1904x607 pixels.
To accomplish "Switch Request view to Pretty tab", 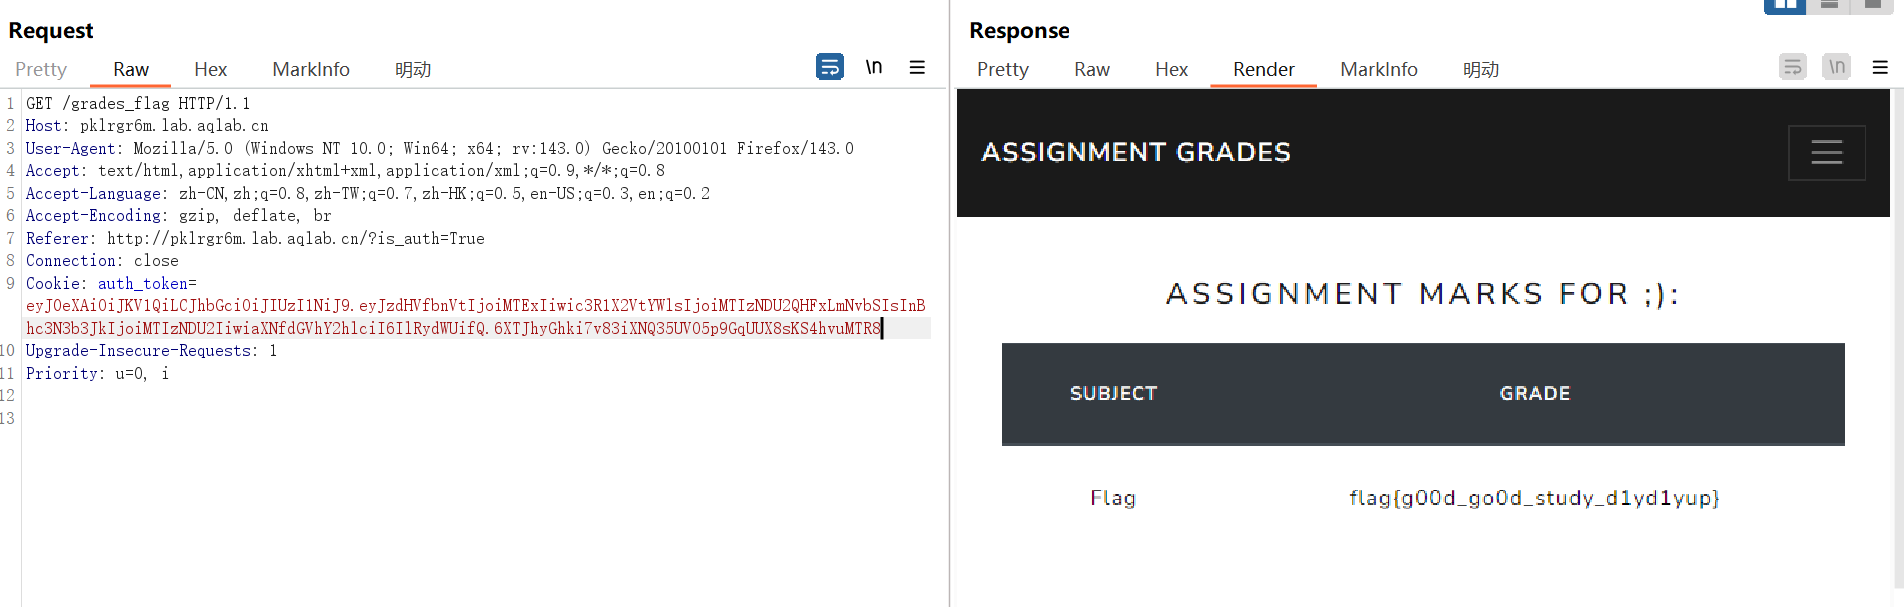I will point(41,69).
